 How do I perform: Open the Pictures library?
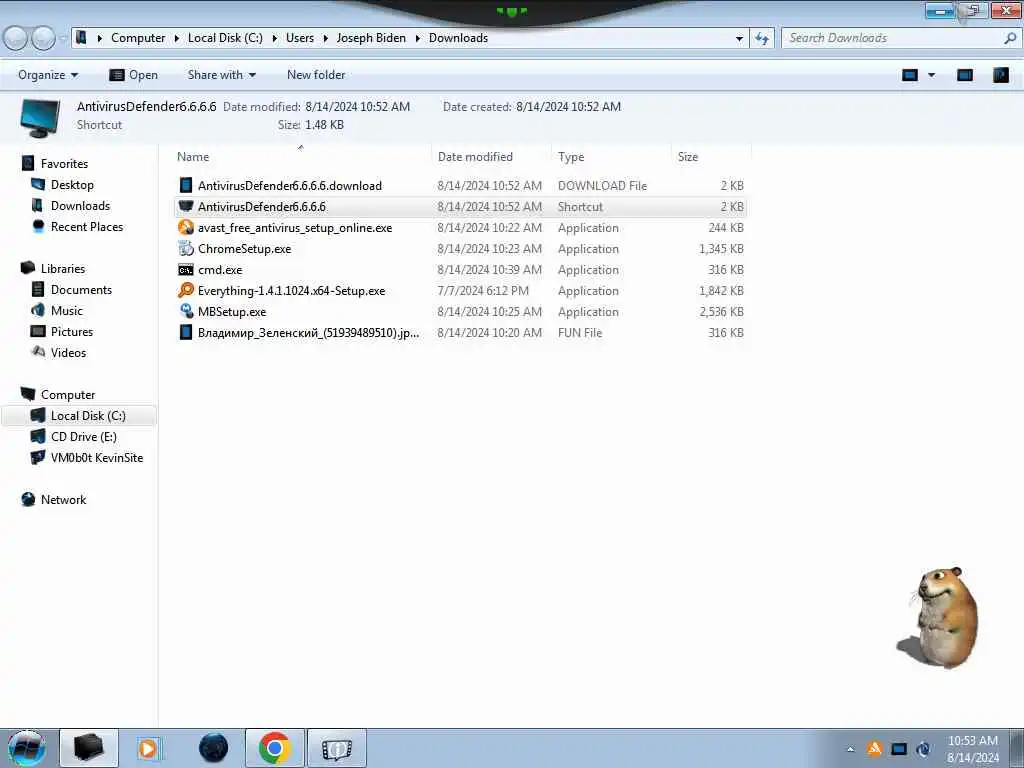[x=72, y=331]
